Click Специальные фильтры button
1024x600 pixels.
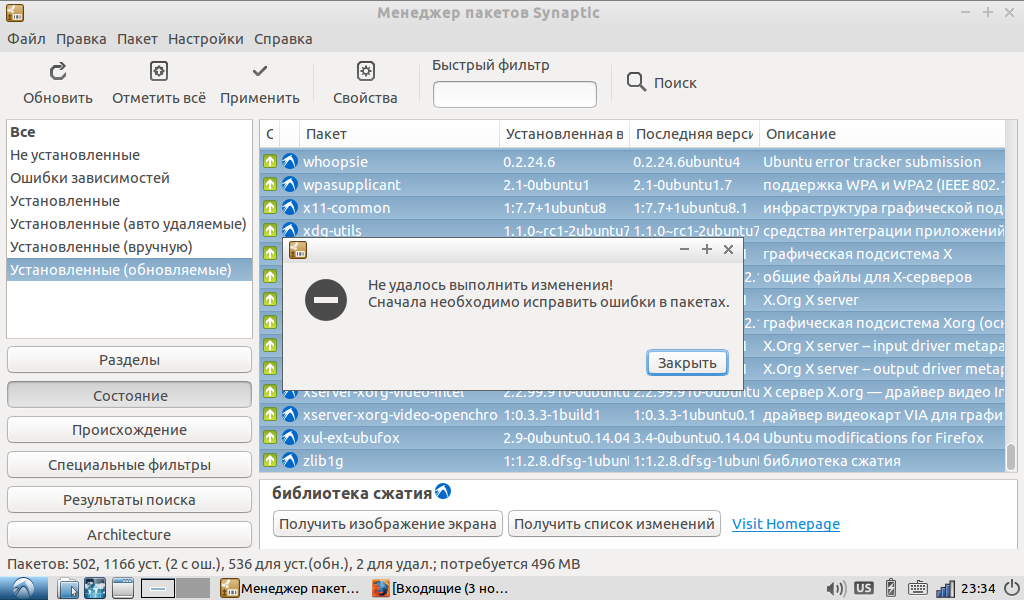(x=129, y=465)
